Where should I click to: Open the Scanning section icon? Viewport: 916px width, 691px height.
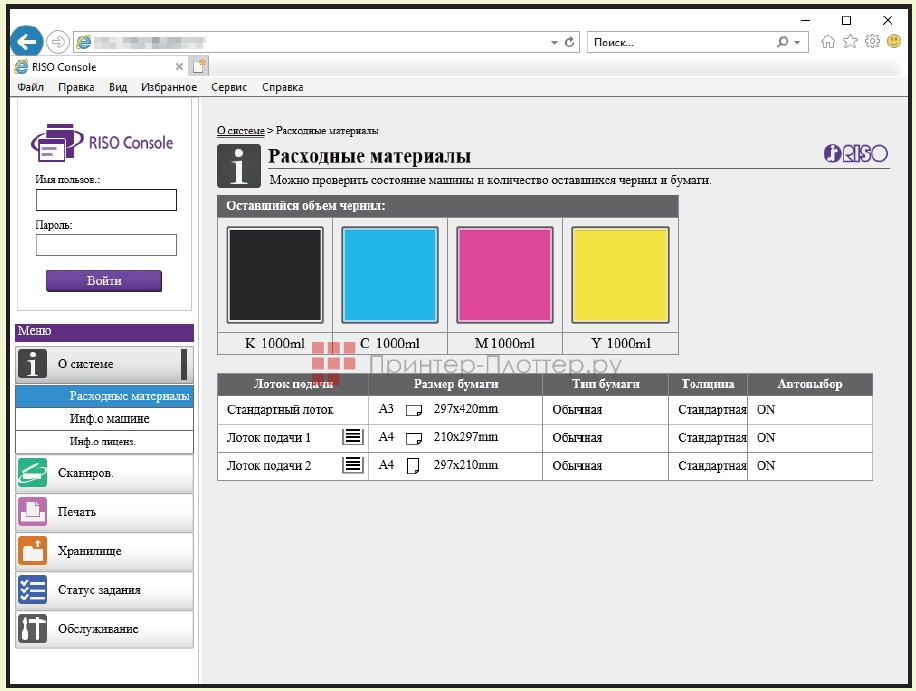point(33,473)
